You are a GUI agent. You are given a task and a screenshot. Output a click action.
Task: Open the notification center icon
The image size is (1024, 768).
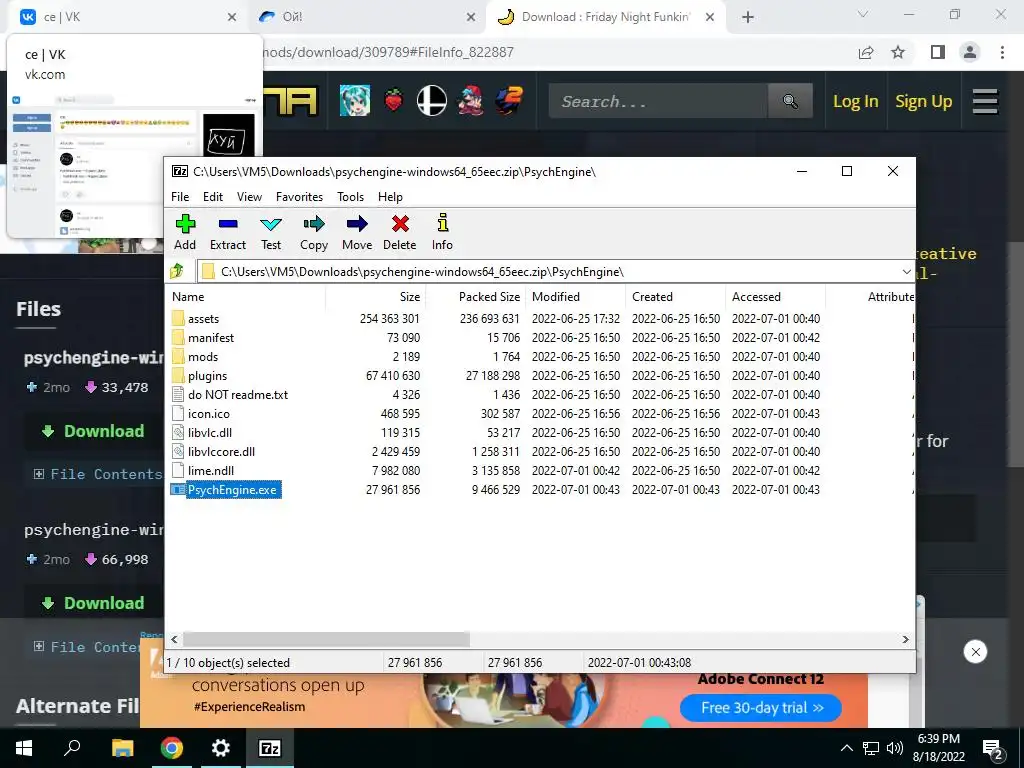tap(993, 750)
